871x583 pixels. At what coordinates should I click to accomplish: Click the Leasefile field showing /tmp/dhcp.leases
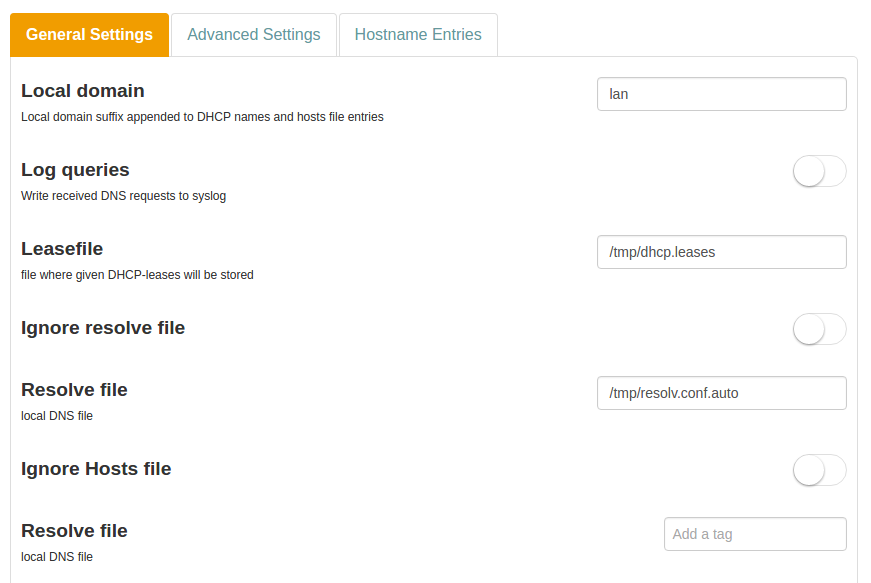721,252
